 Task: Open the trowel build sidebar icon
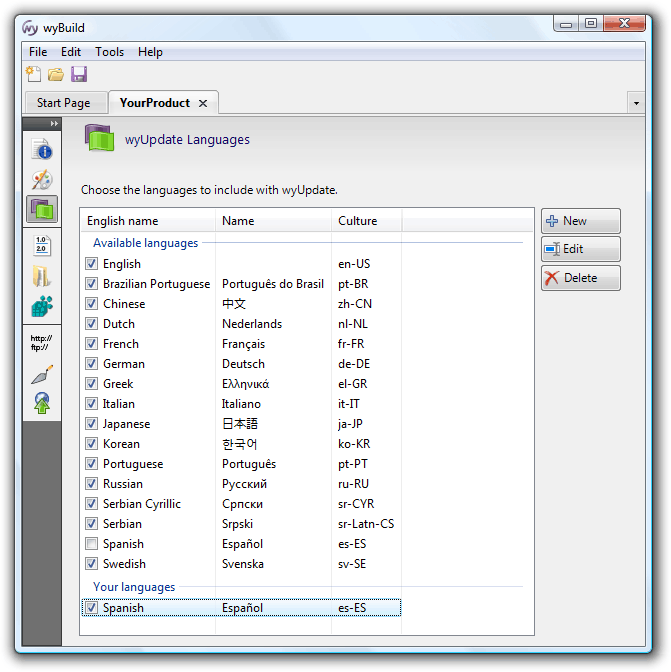point(42,374)
